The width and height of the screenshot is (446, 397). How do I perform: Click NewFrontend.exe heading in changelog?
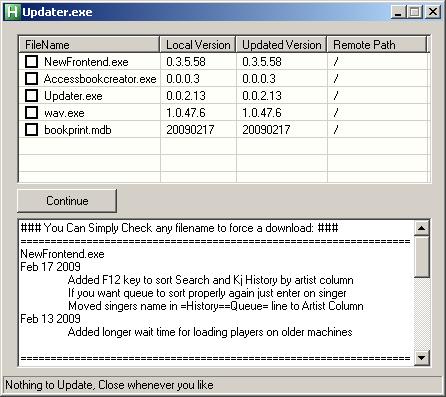62,254
